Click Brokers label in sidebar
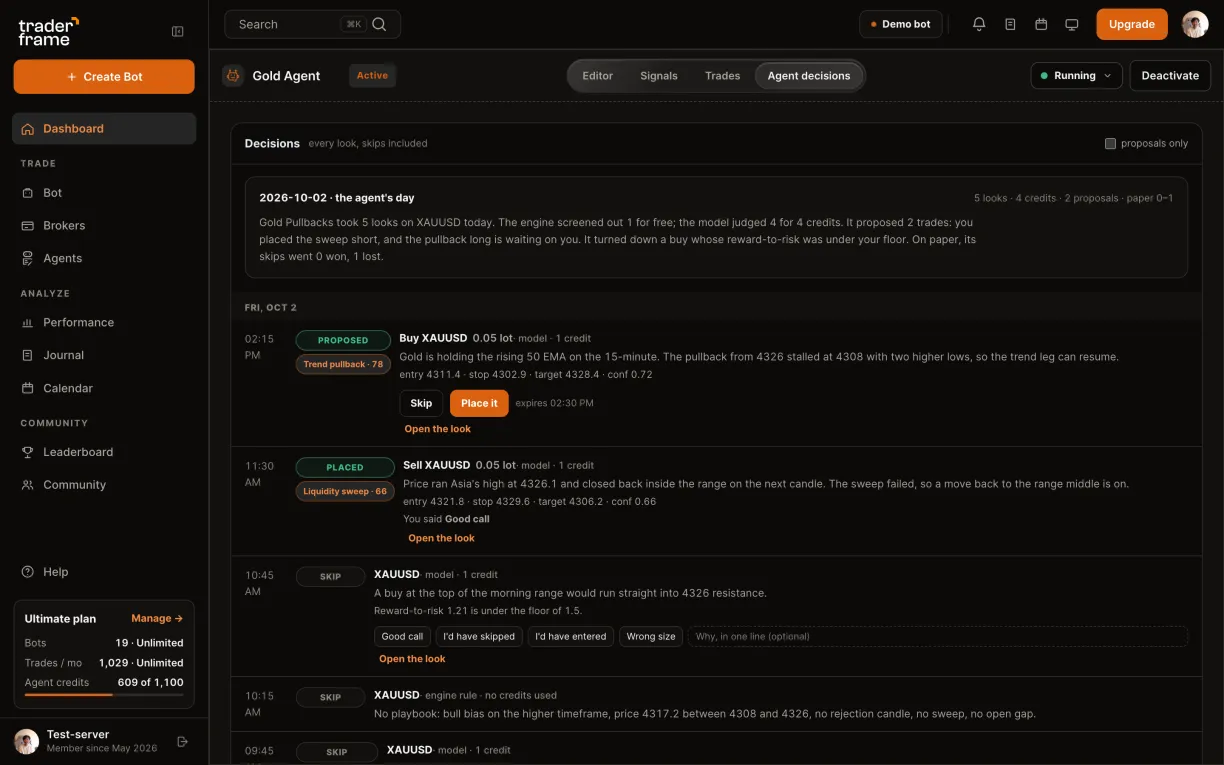The image size is (1224, 765). coord(64,226)
